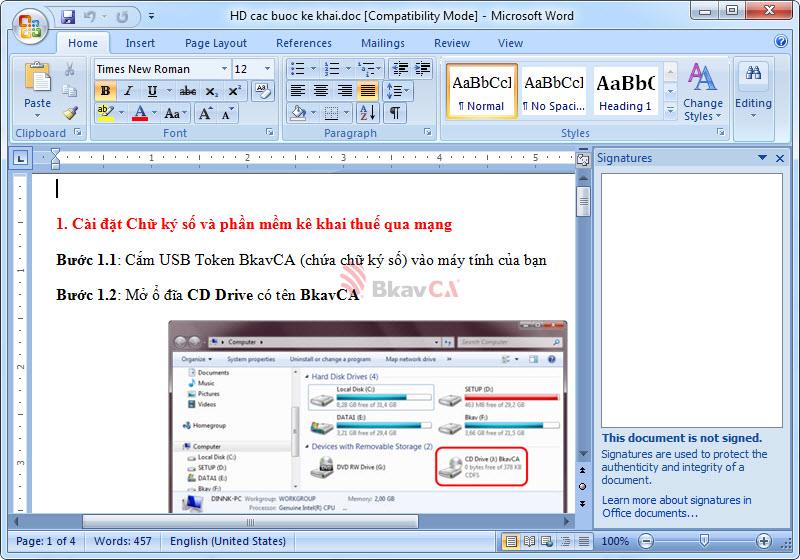Open 'Learn more about signatures' link
The height and width of the screenshot is (560, 800).
pyautogui.click(x=676, y=506)
